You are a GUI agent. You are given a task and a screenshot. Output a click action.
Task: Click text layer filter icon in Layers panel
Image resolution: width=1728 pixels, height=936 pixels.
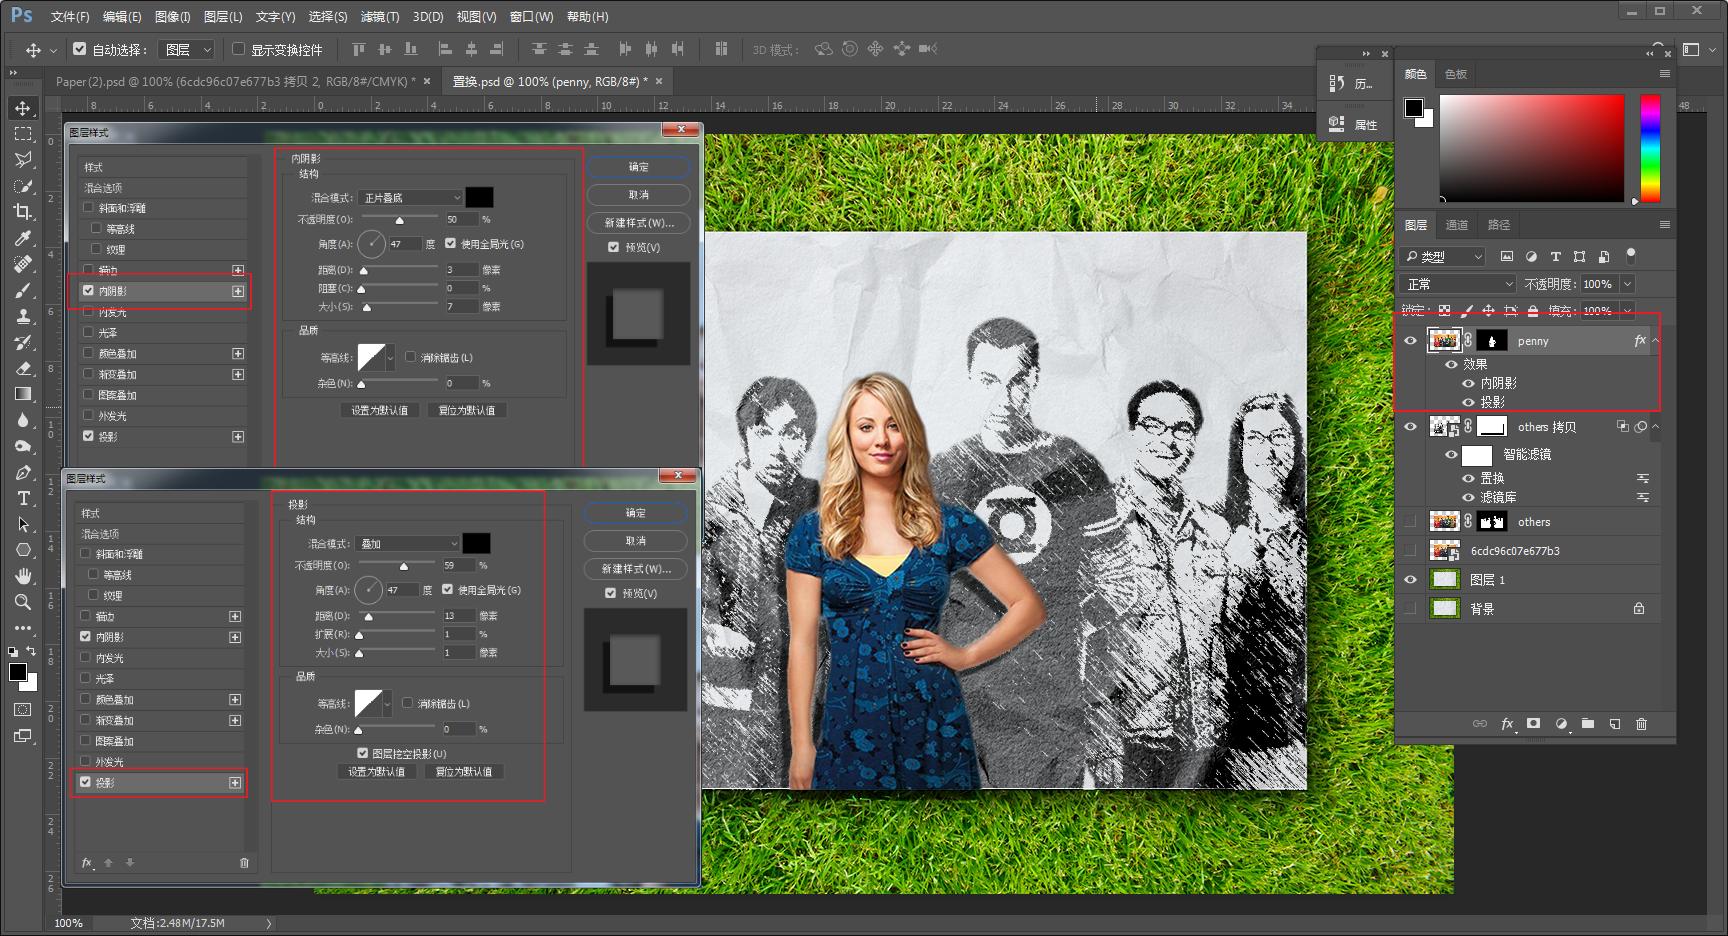click(x=1555, y=257)
